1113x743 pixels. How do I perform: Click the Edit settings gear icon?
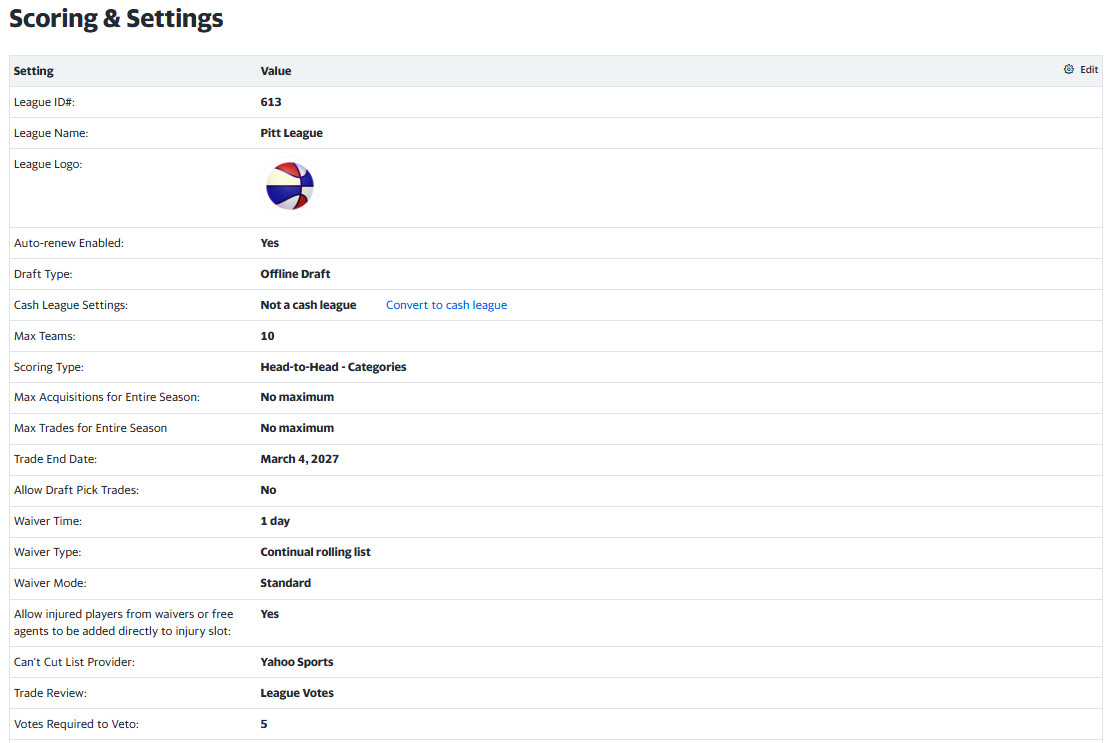[x=1068, y=70]
